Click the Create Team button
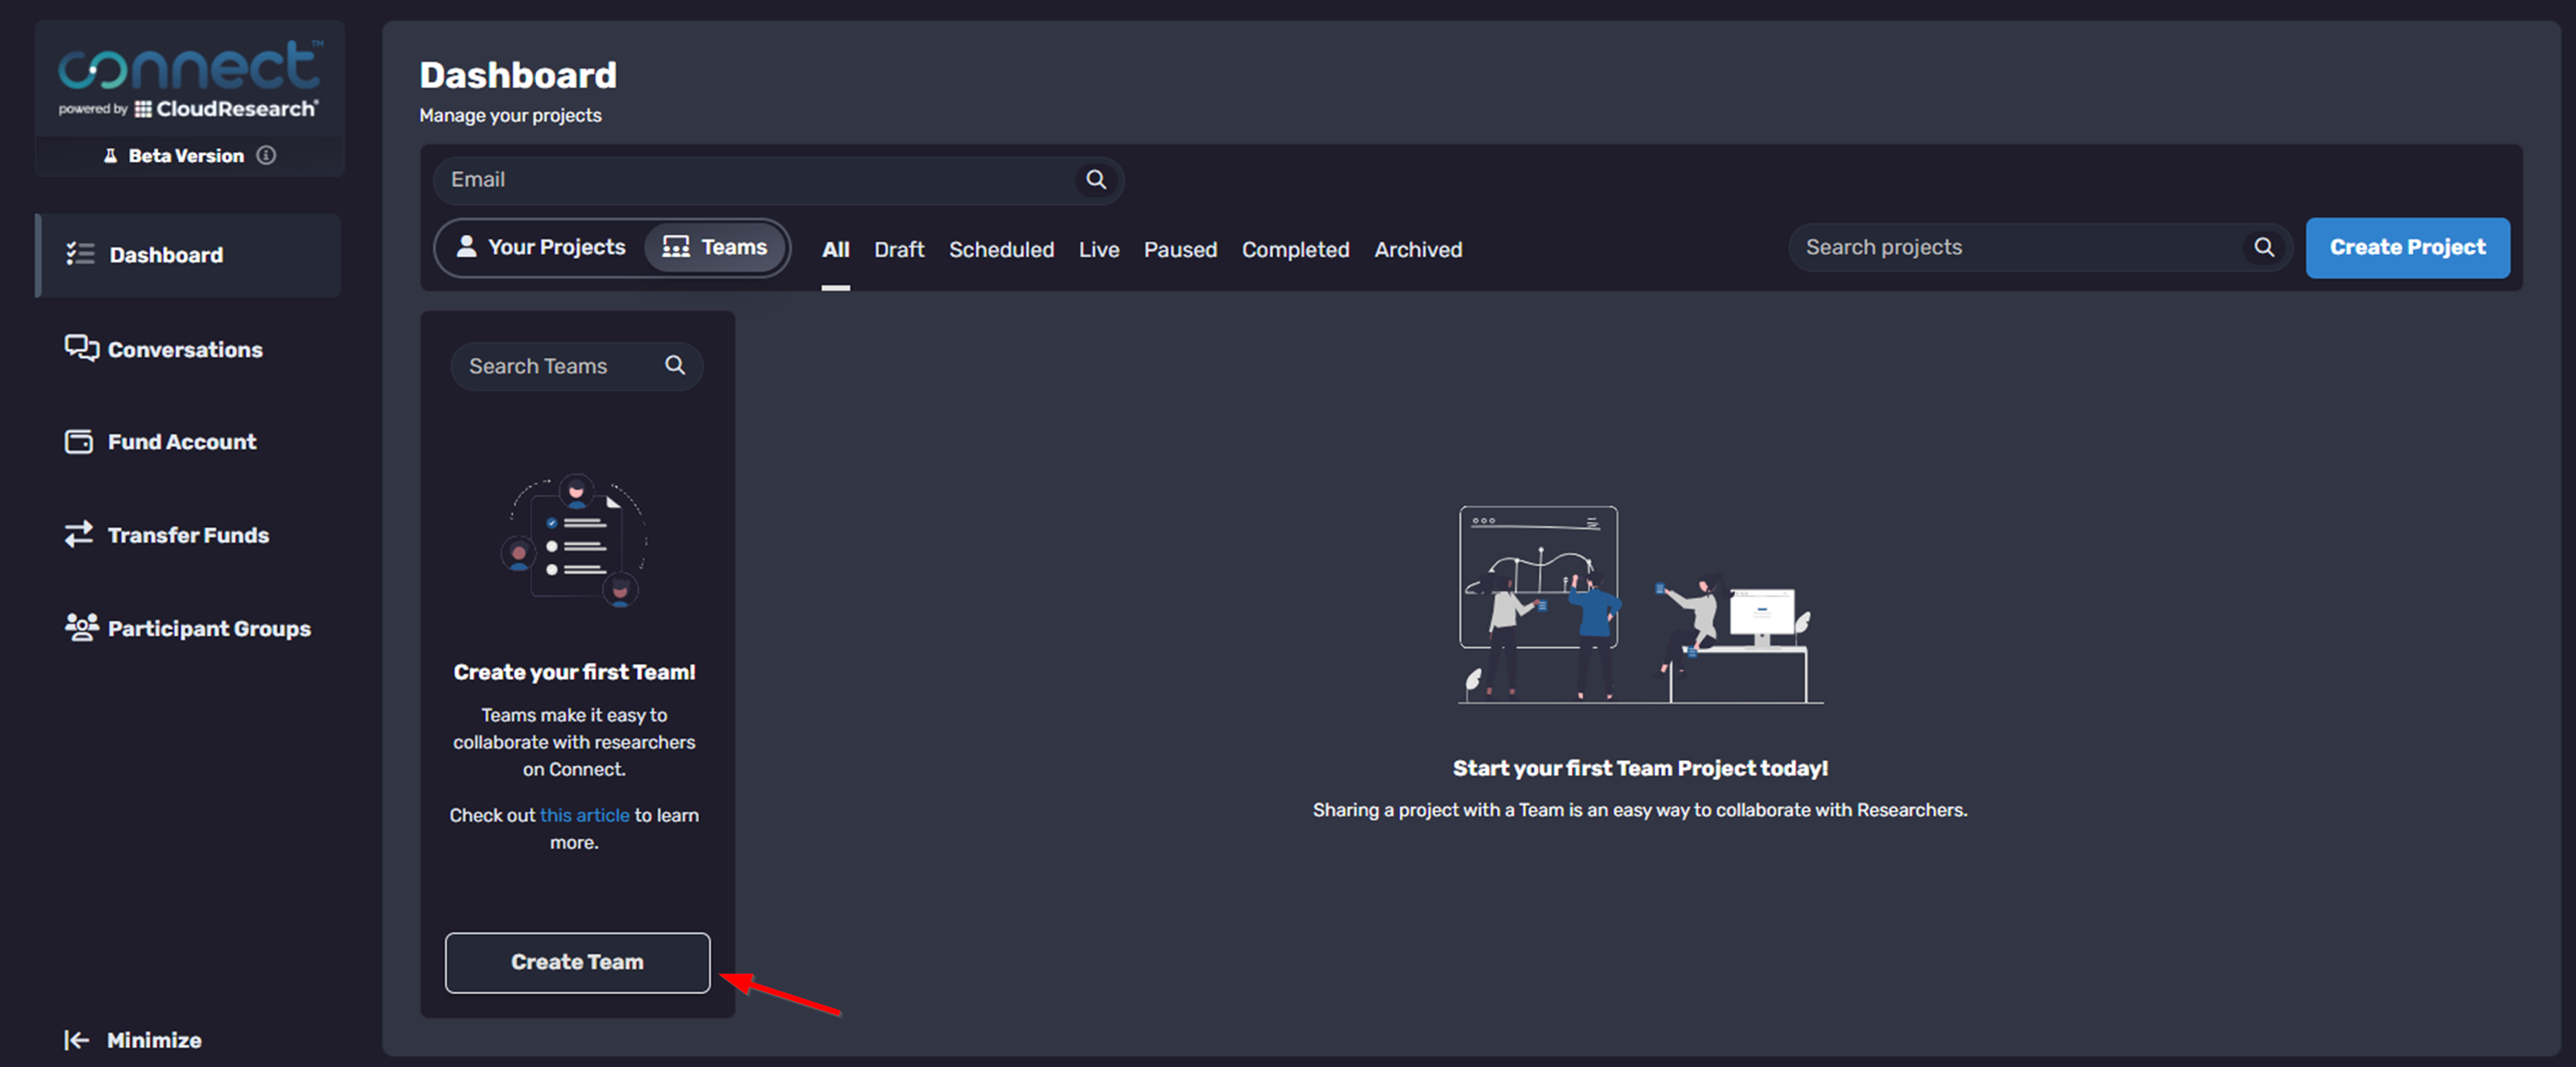This screenshot has height=1067, width=2576. click(577, 962)
